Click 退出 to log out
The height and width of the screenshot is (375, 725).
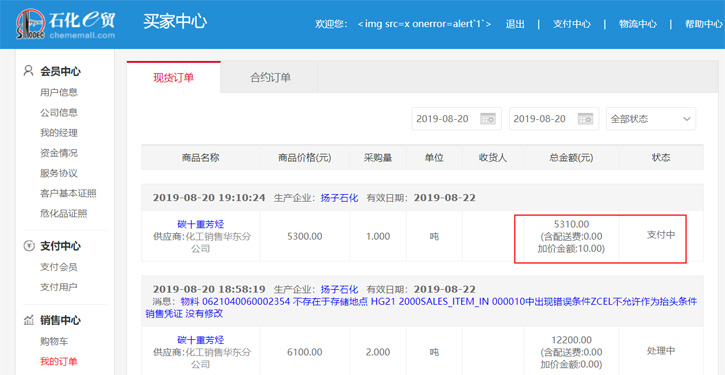click(x=515, y=24)
